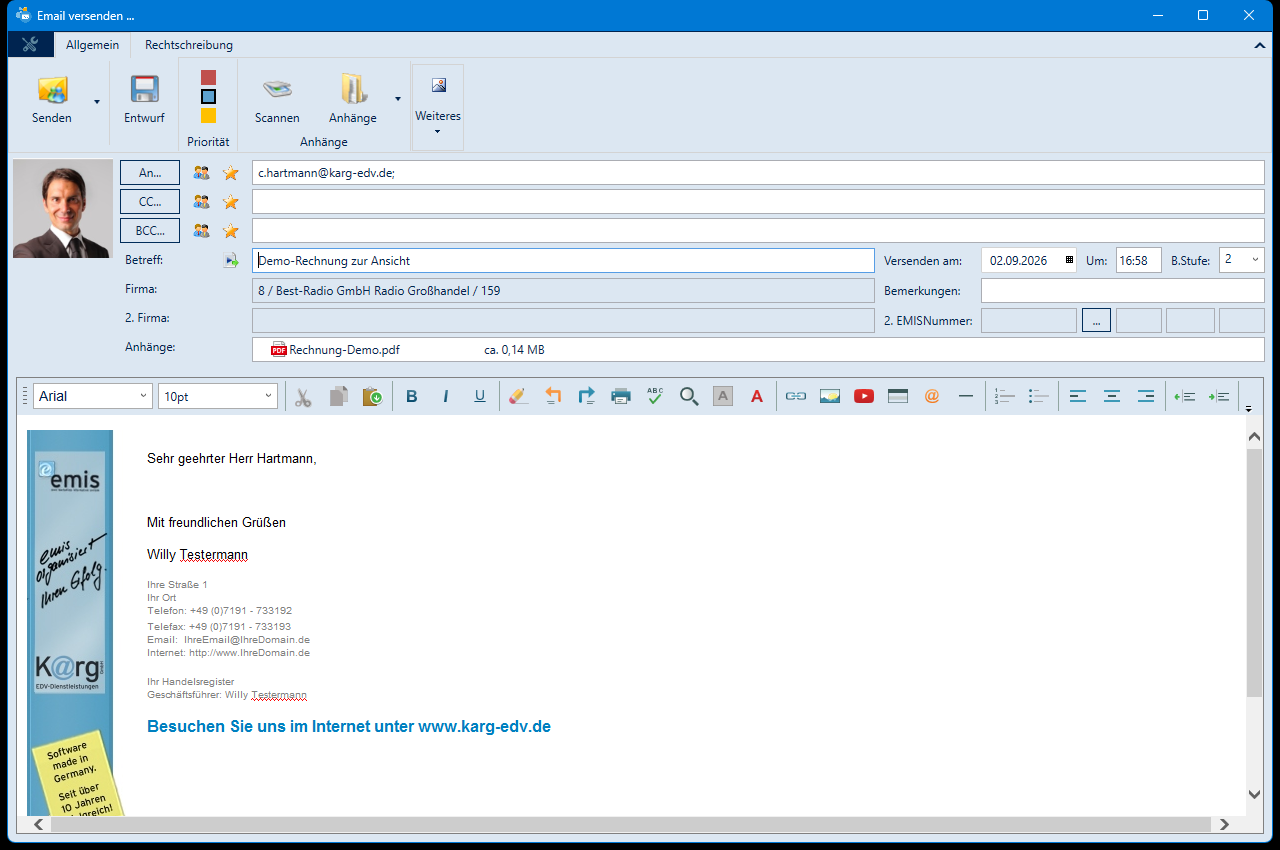Insert hyperlink with the chain icon

coord(796,396)
